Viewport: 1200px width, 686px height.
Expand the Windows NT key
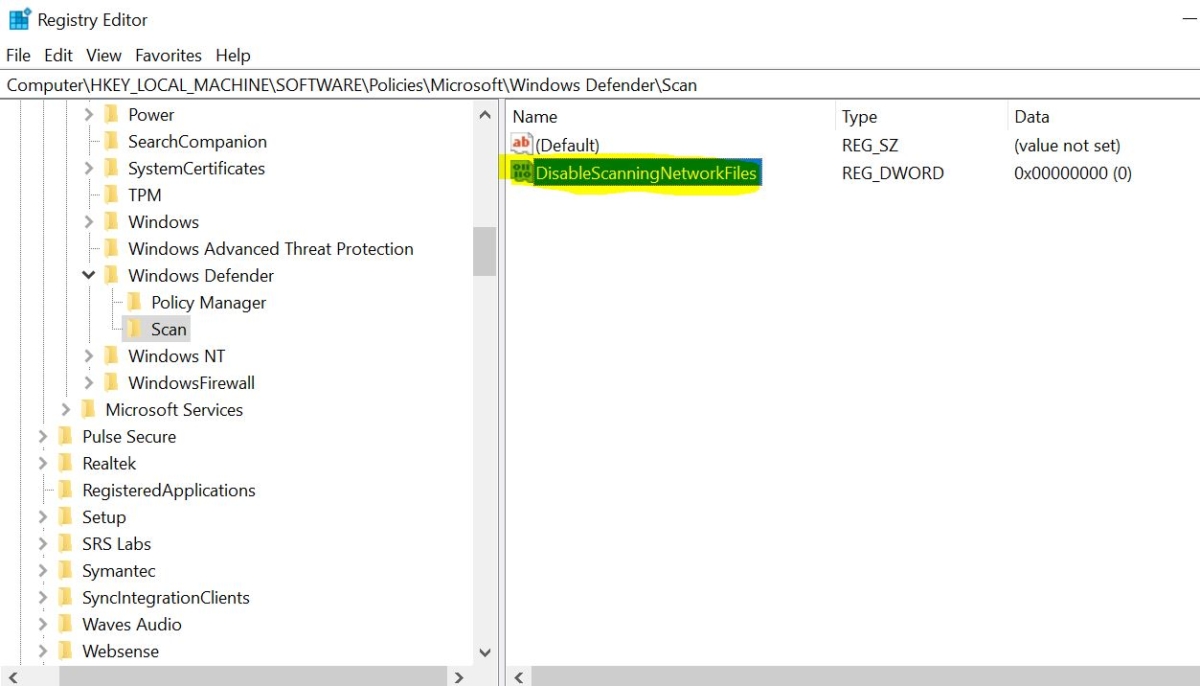(x=88, y=355)
